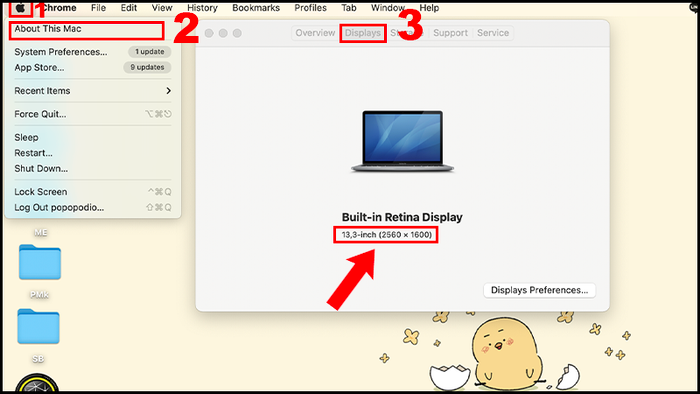This screenshot has width=700, height=394.
Task: Open the View menu
Action: point(162,8)
